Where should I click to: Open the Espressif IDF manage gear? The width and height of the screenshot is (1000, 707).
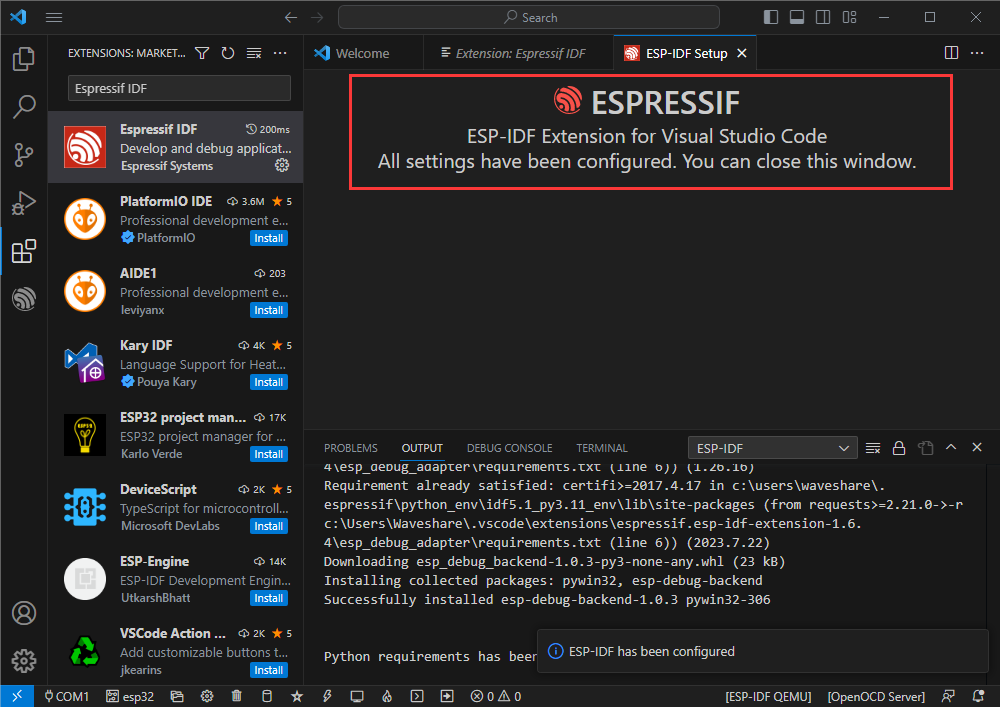coord(282,166)
